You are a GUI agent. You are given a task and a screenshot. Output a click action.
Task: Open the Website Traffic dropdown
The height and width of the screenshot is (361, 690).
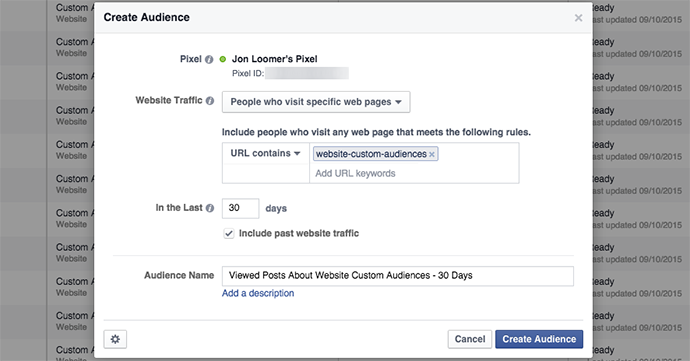click(316, 102)
